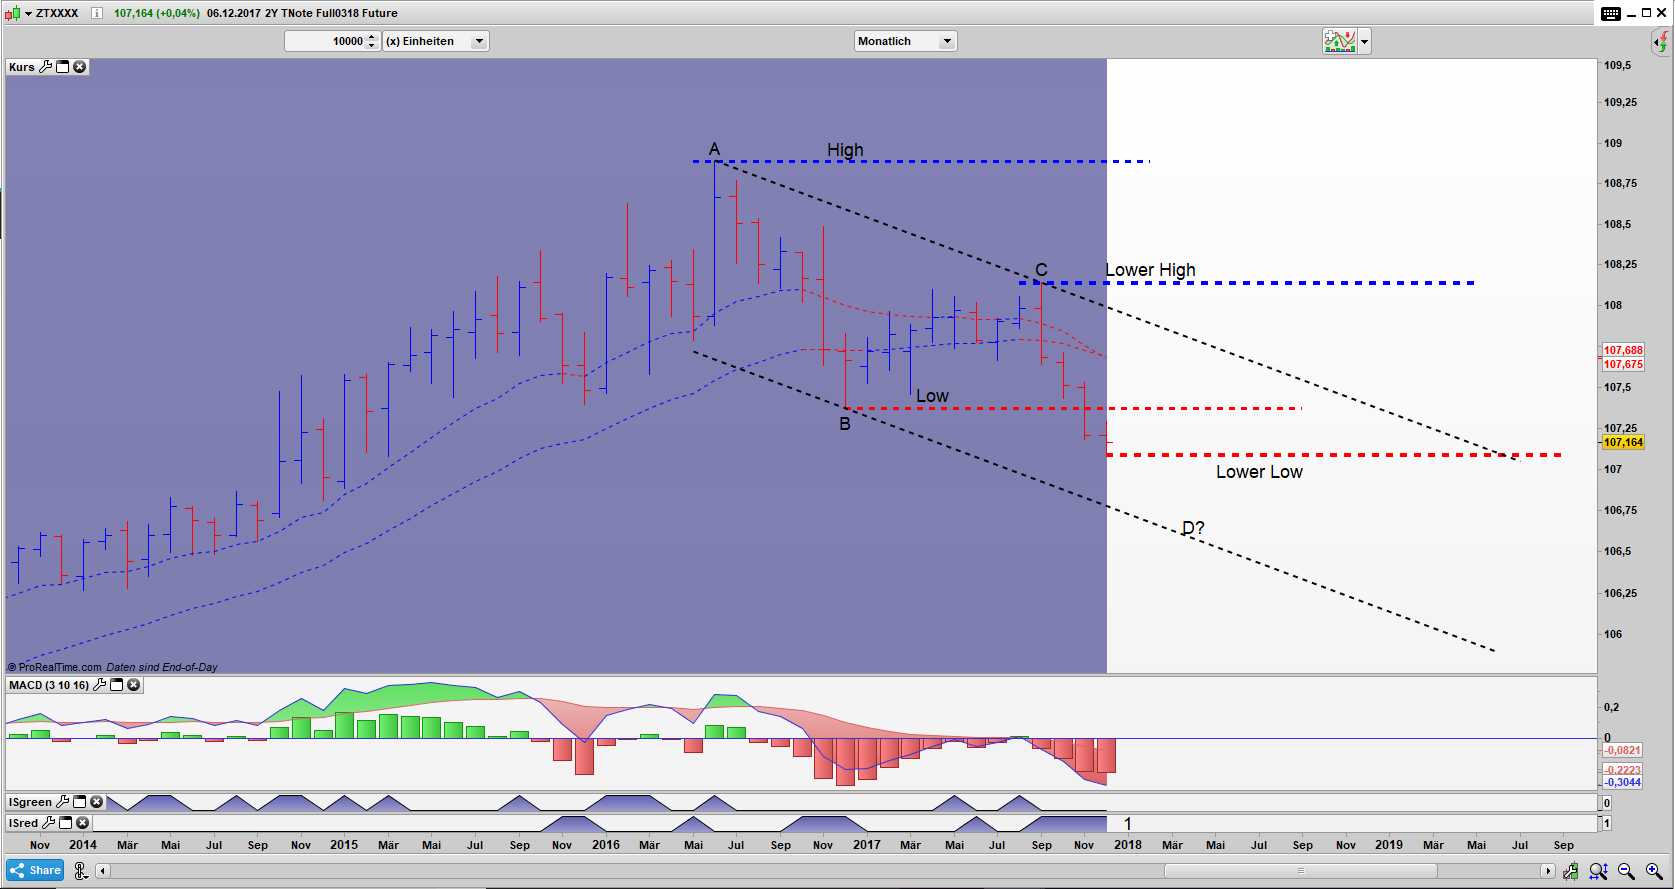This screenshot has width=1675, height=889.
Task: Open the on-screen keyboard icon
Action: pos(1611,13)
